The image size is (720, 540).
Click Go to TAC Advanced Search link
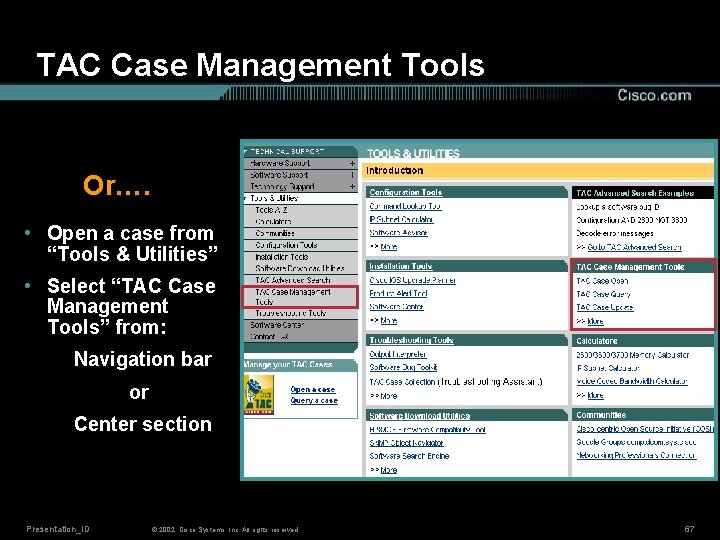tap(634, 247)
